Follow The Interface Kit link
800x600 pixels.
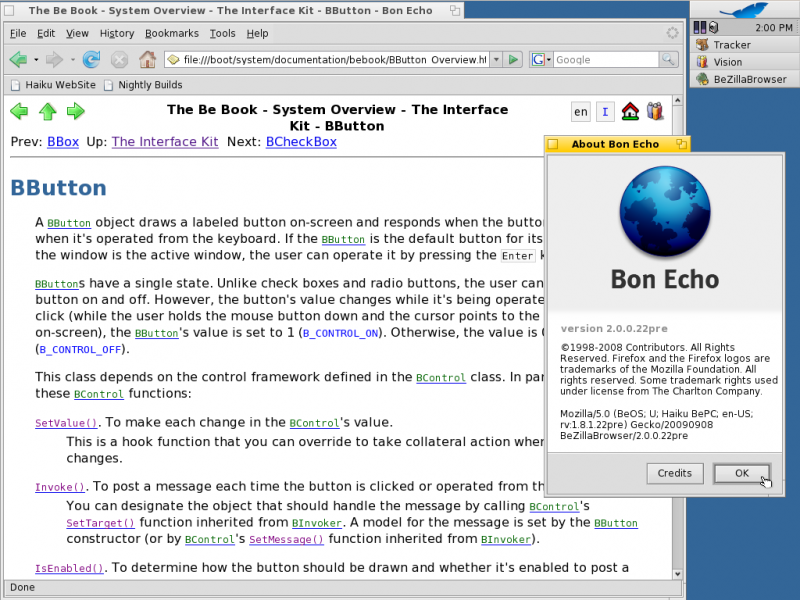tap(165, 142)
